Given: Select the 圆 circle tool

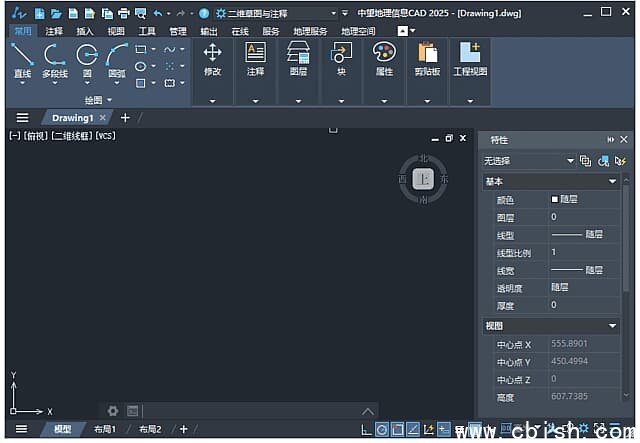Looking at the screenshot, I should point(87,60).
